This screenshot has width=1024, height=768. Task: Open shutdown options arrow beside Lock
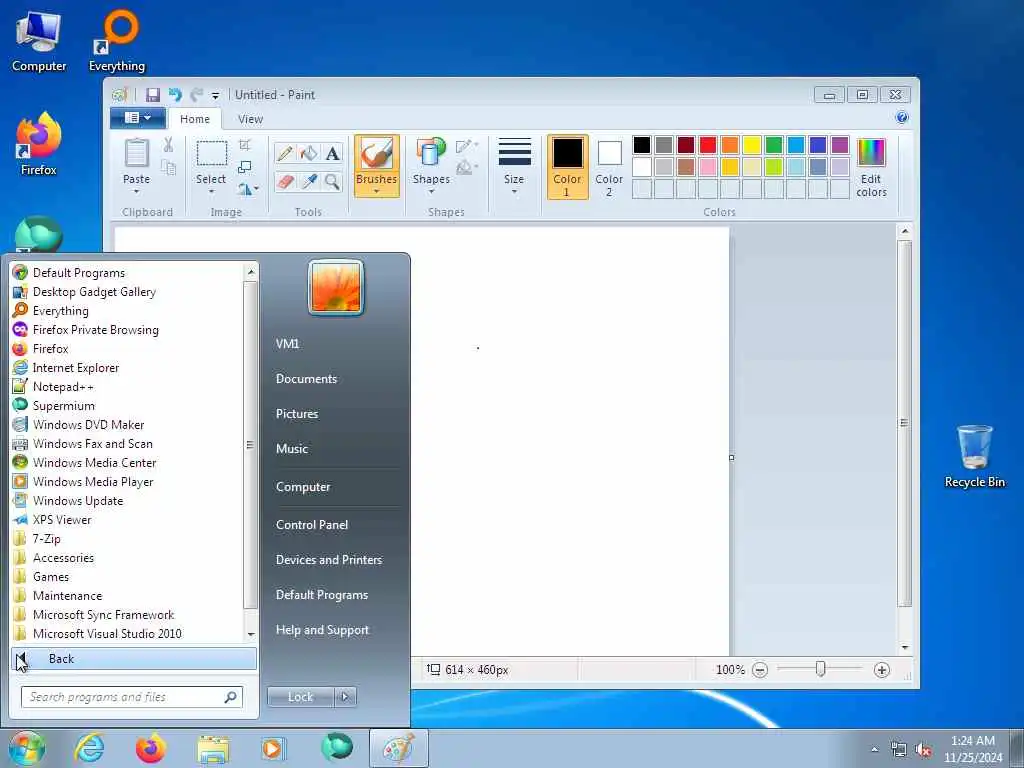coord(345,697)
